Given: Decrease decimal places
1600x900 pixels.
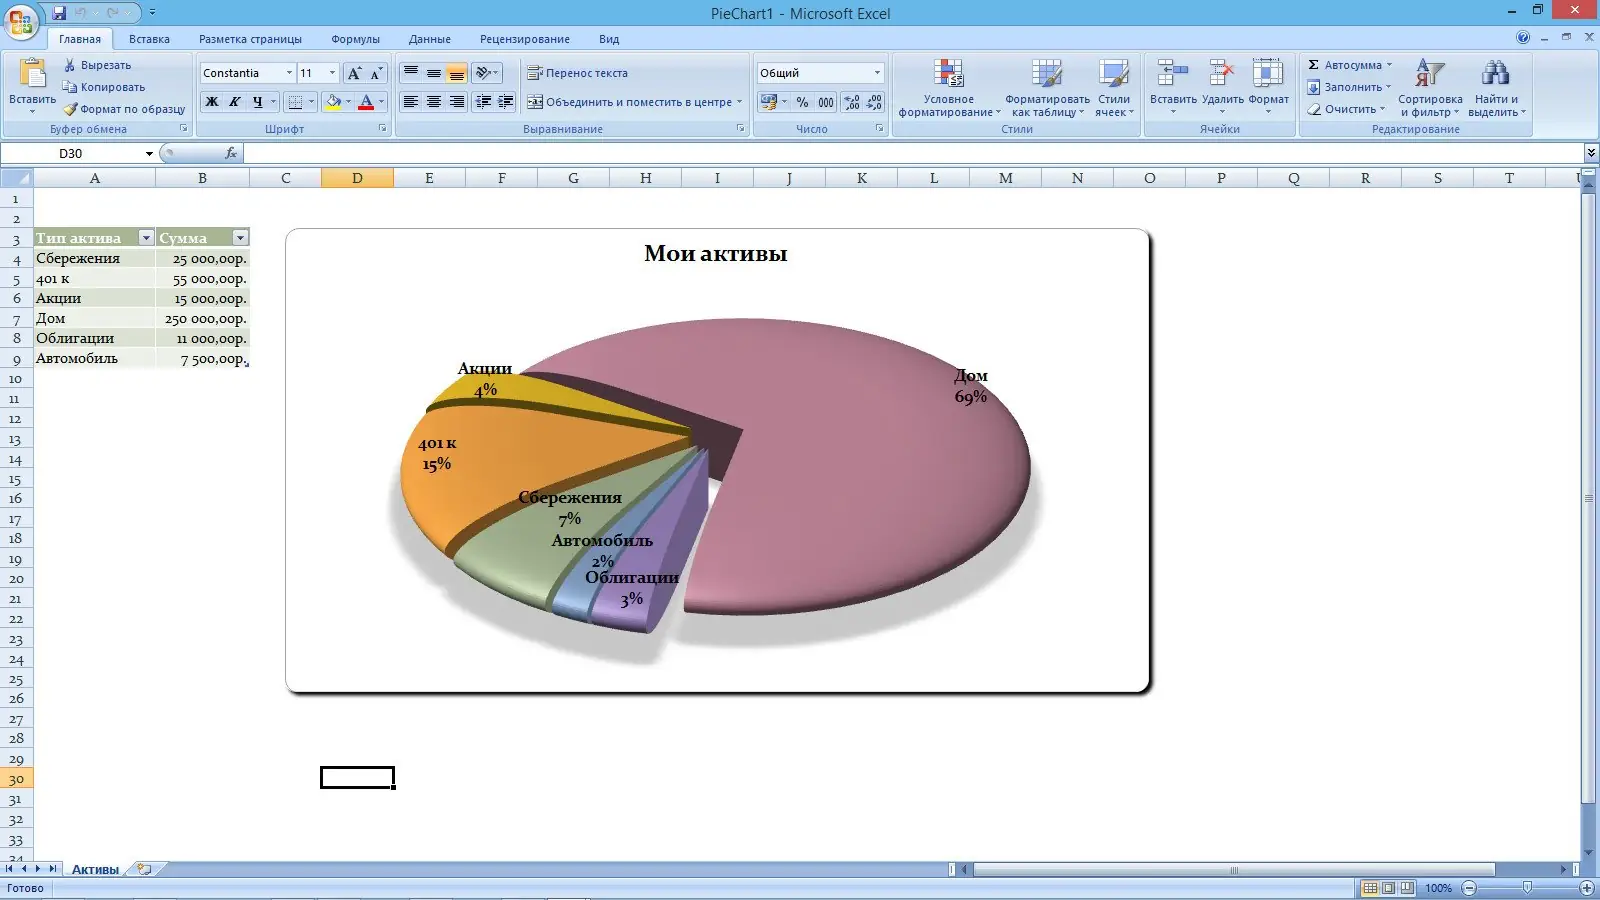Looking at the screenshot, I should 875,102.
